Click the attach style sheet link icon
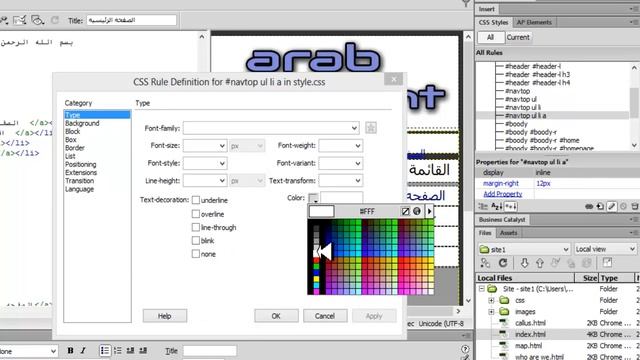Image resolution: width=640 pixels, height=360 pixels. pyautogui.click(x=589, y=207)
